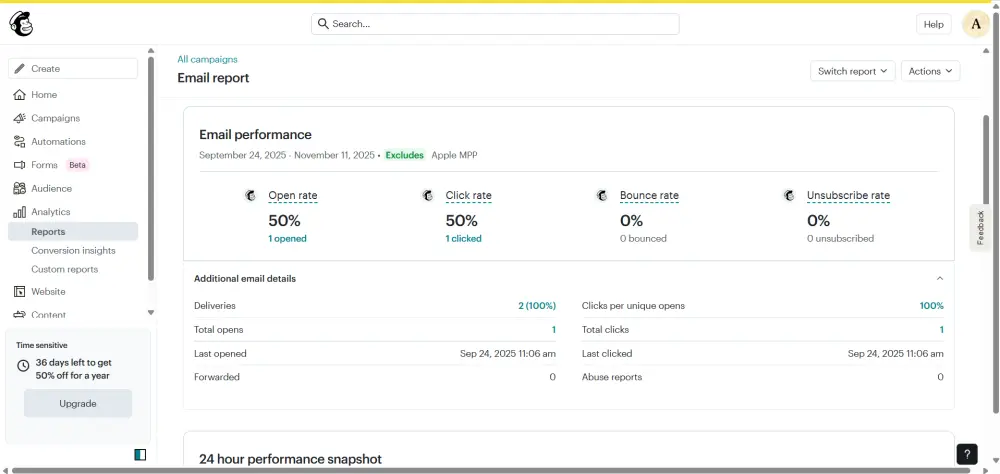Open Custom reports in the sidebar
The width and height of the screenshot is (1000, 474).
64,270
